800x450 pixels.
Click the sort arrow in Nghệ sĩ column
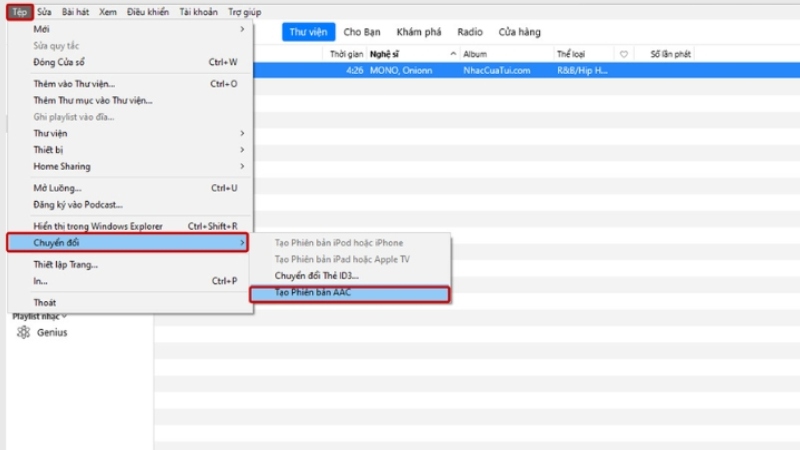click(x=453, y=54)
